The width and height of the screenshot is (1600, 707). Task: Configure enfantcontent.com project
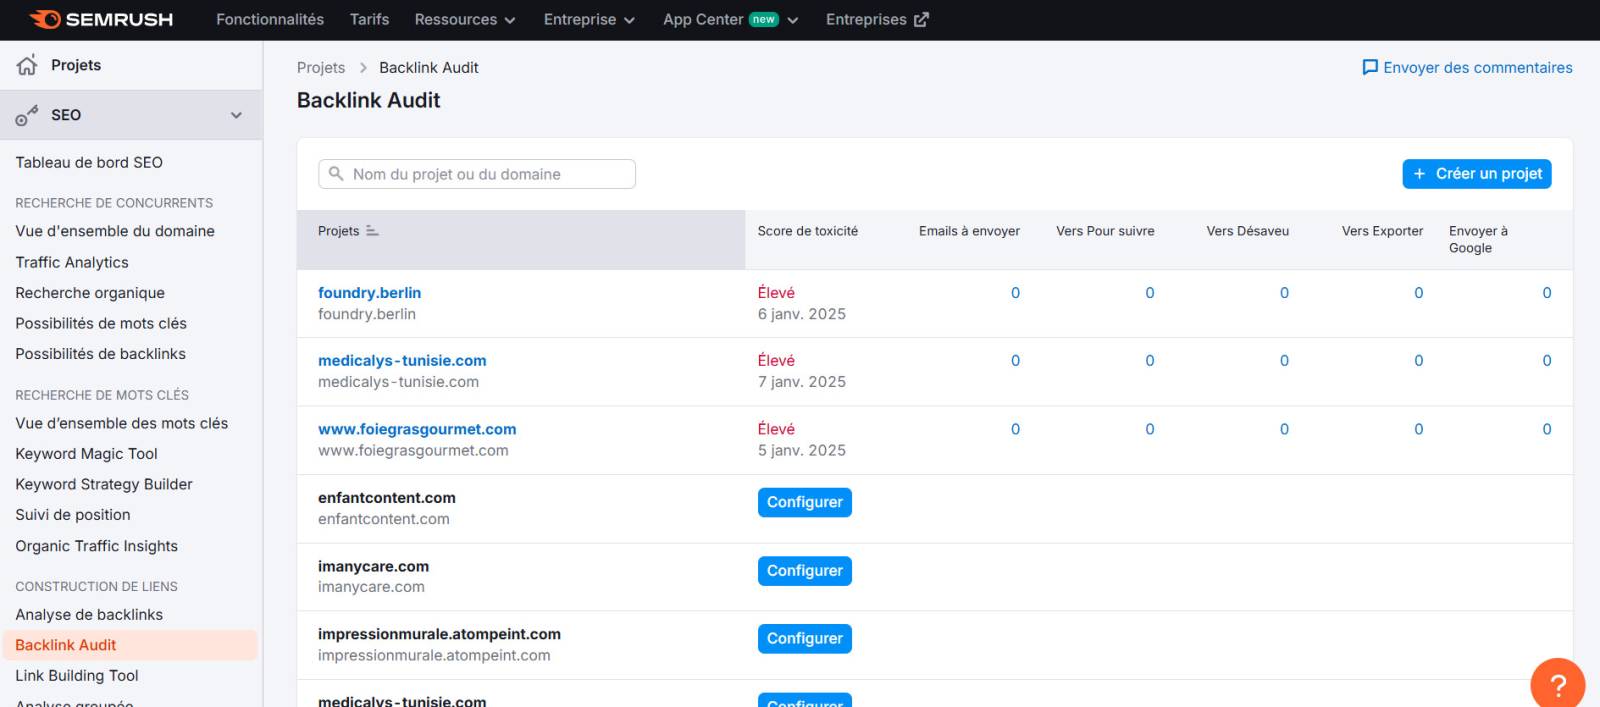point(804,502)
